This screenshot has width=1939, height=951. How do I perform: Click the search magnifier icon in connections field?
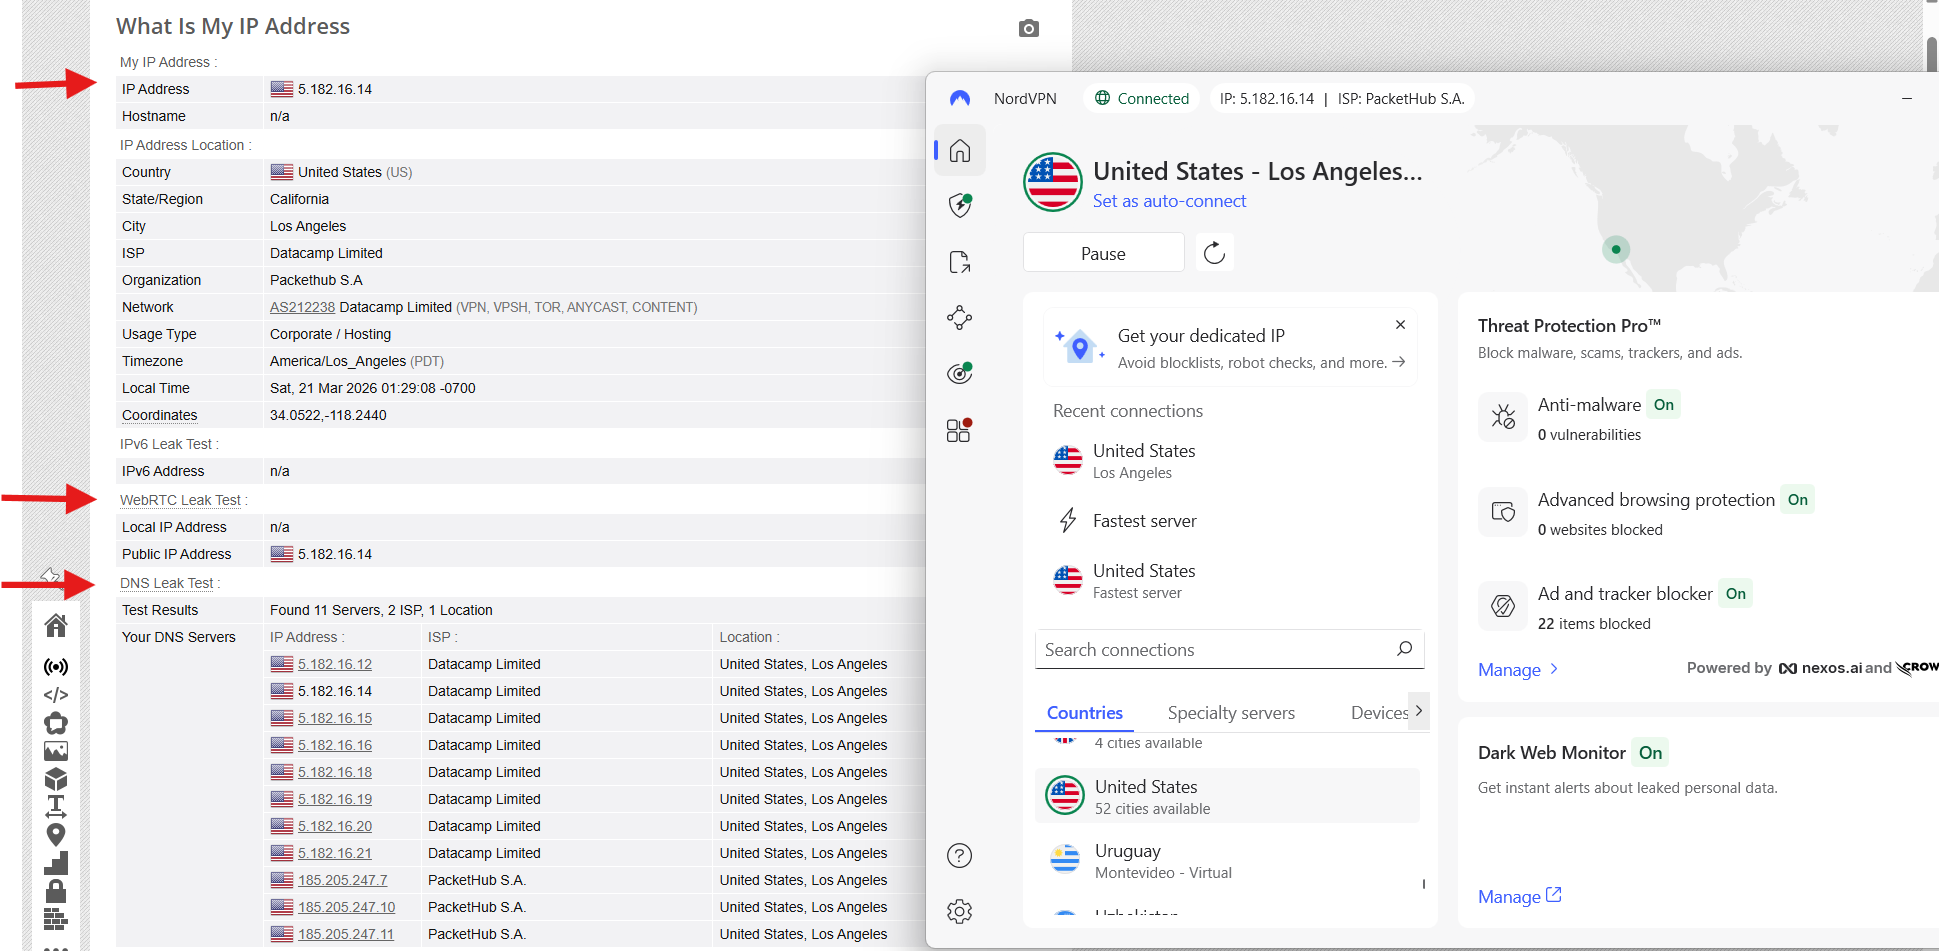tap(1404, 649)
